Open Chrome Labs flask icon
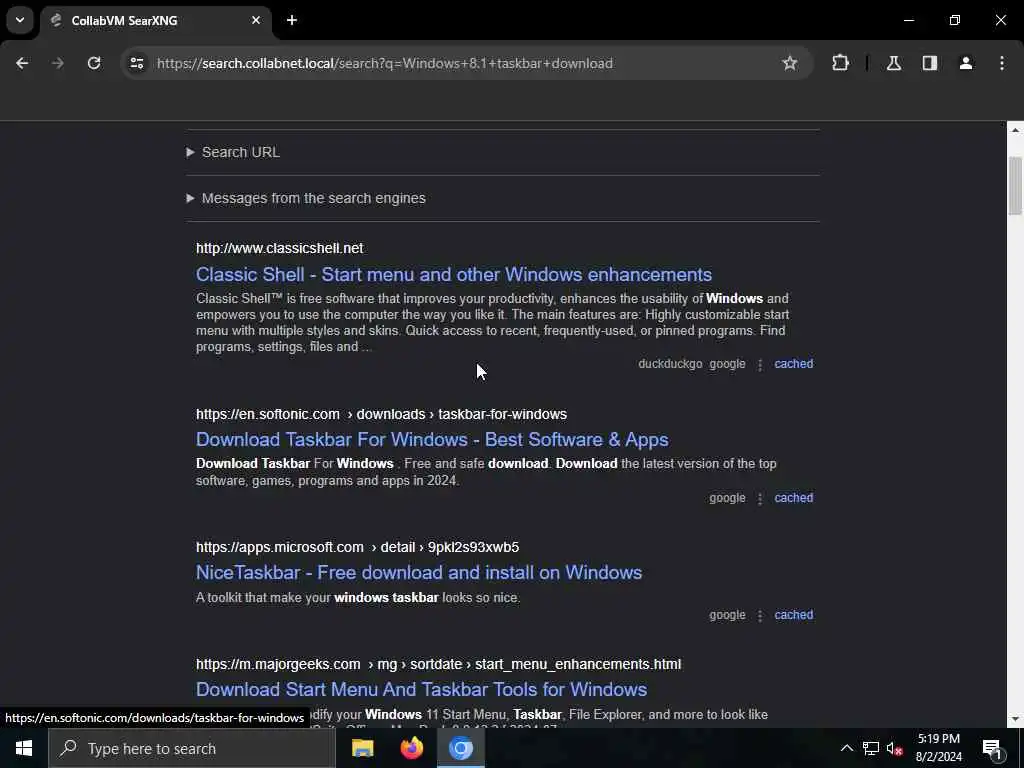1024x768 pixels. click(x=894, y=63)
